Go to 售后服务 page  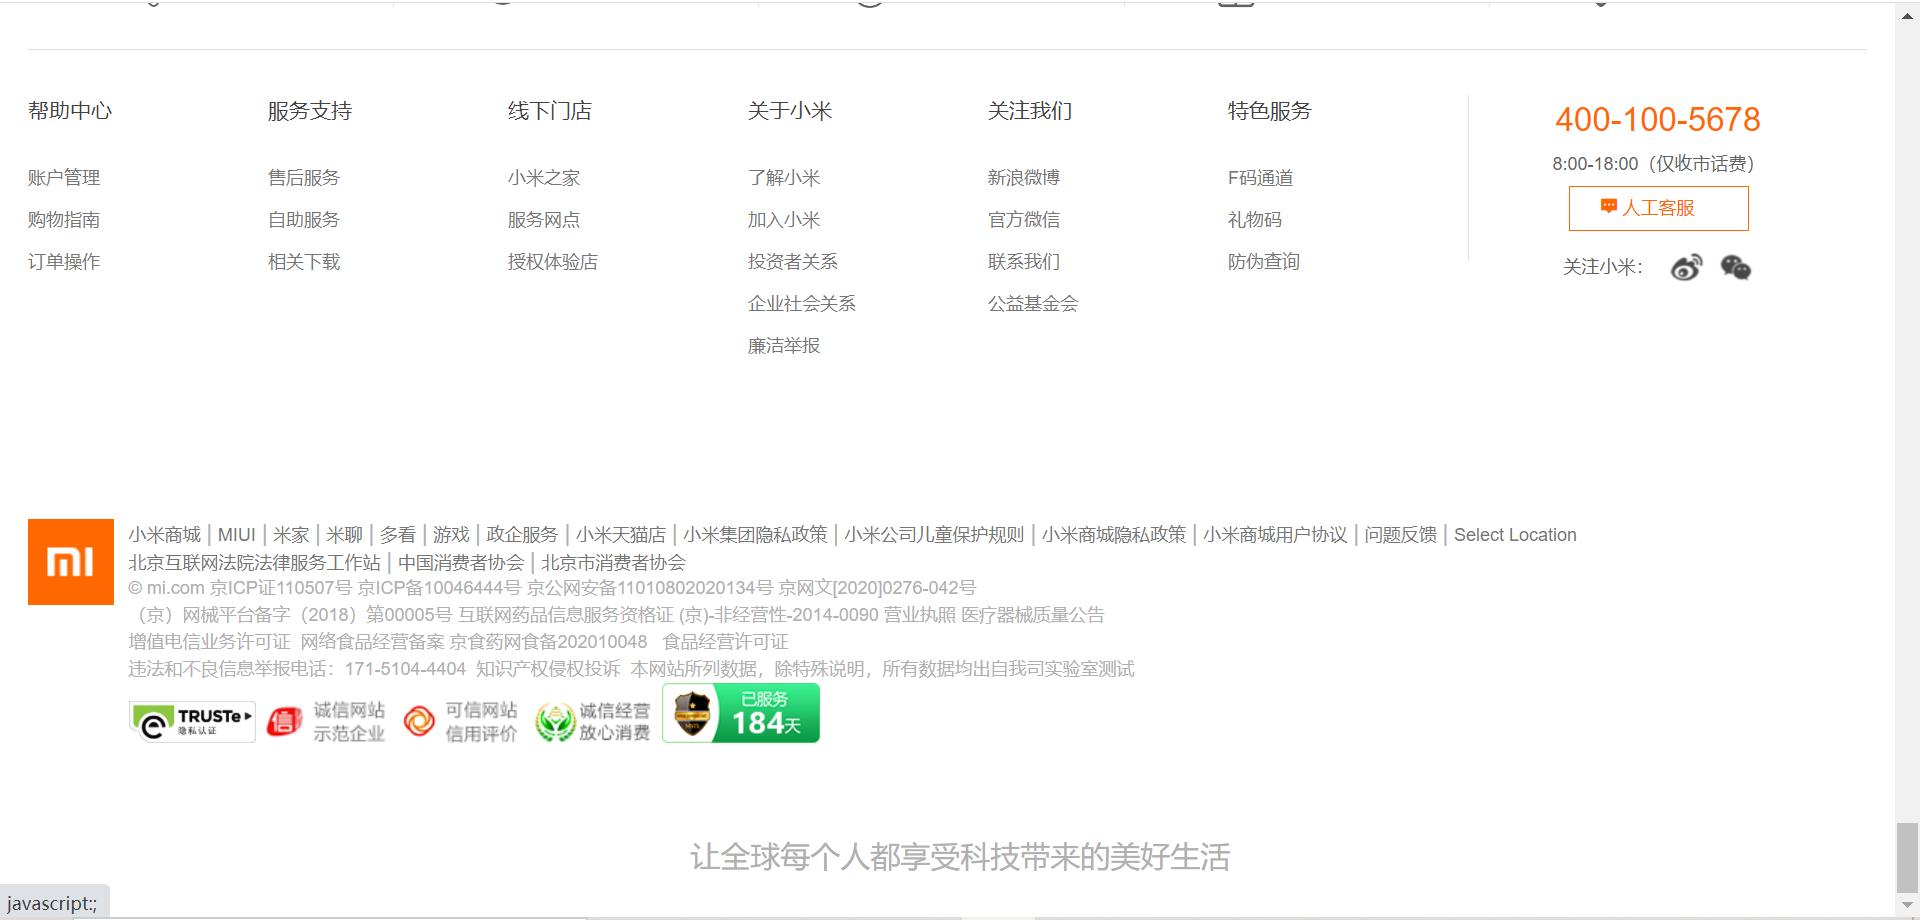click(x=304, y=178)
